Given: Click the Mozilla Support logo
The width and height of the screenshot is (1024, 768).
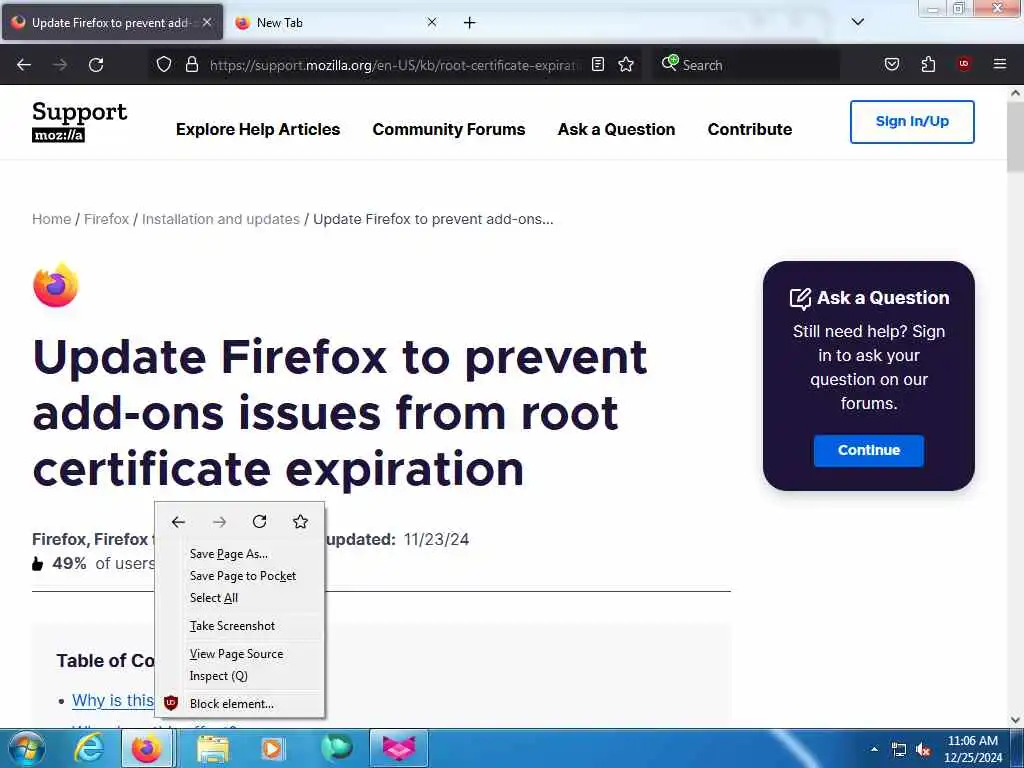Looking at the screenshot, I should [79, 121].
